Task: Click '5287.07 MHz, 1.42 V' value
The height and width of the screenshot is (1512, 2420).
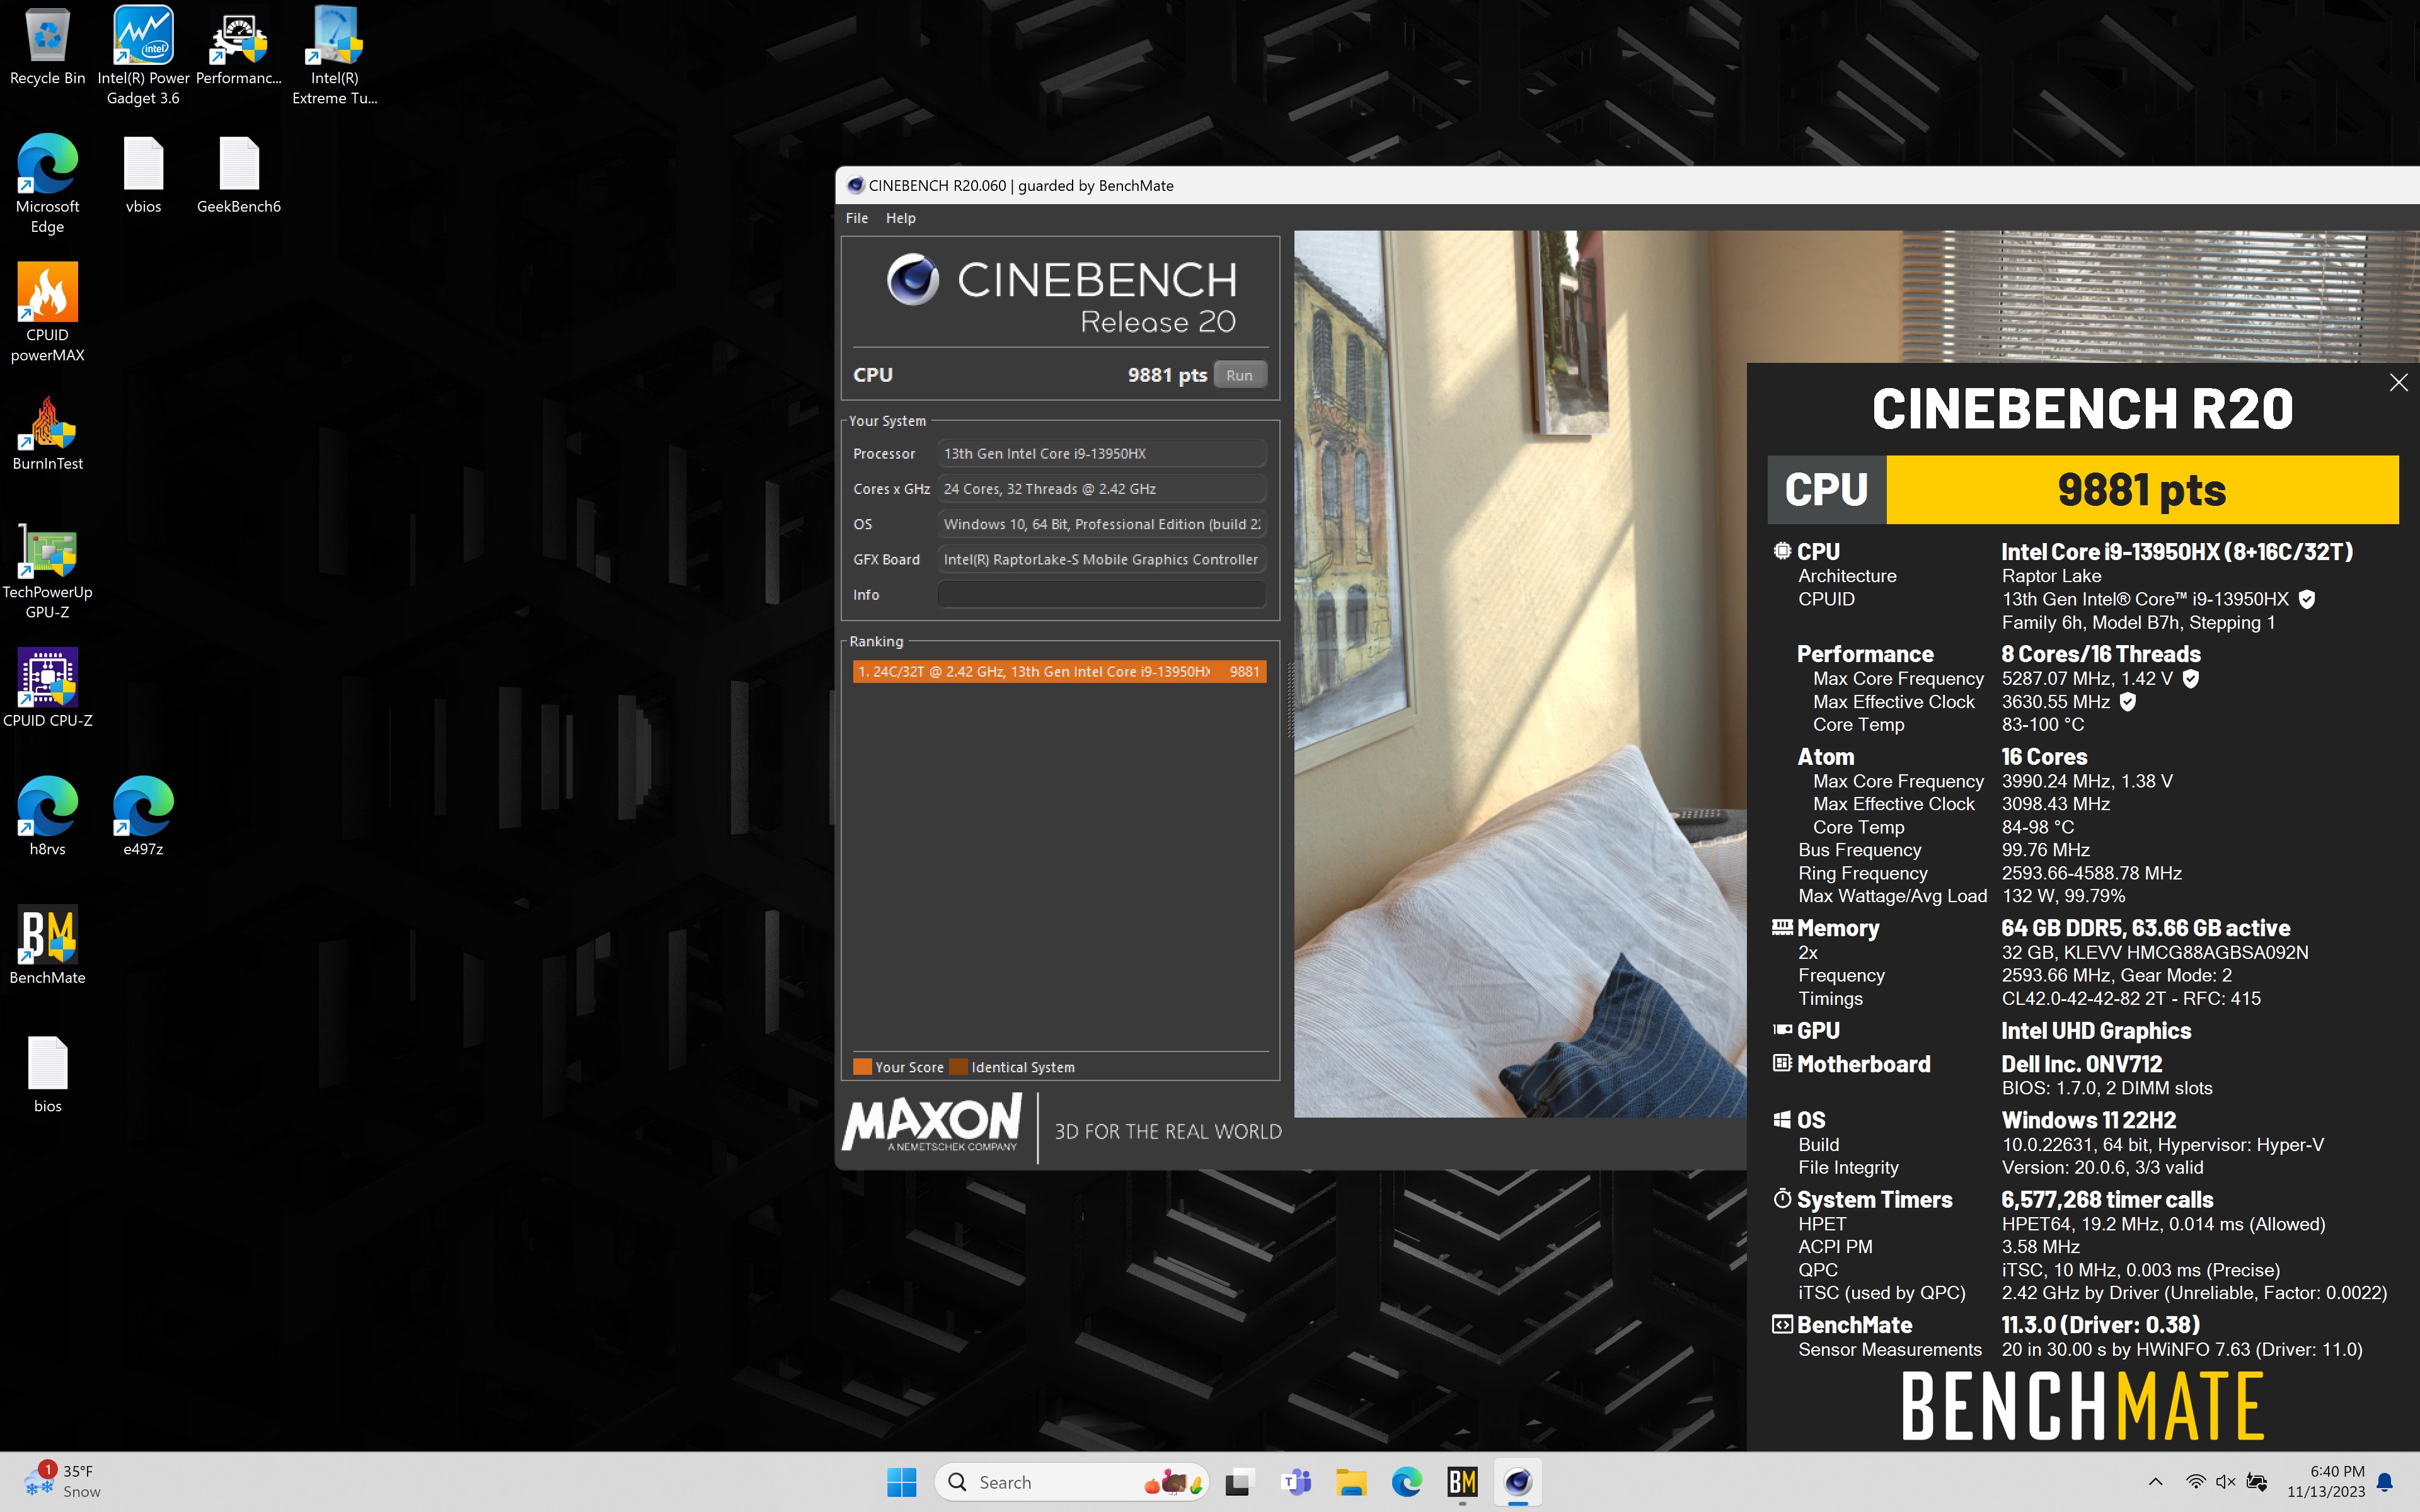Action: coord(2087,679)
